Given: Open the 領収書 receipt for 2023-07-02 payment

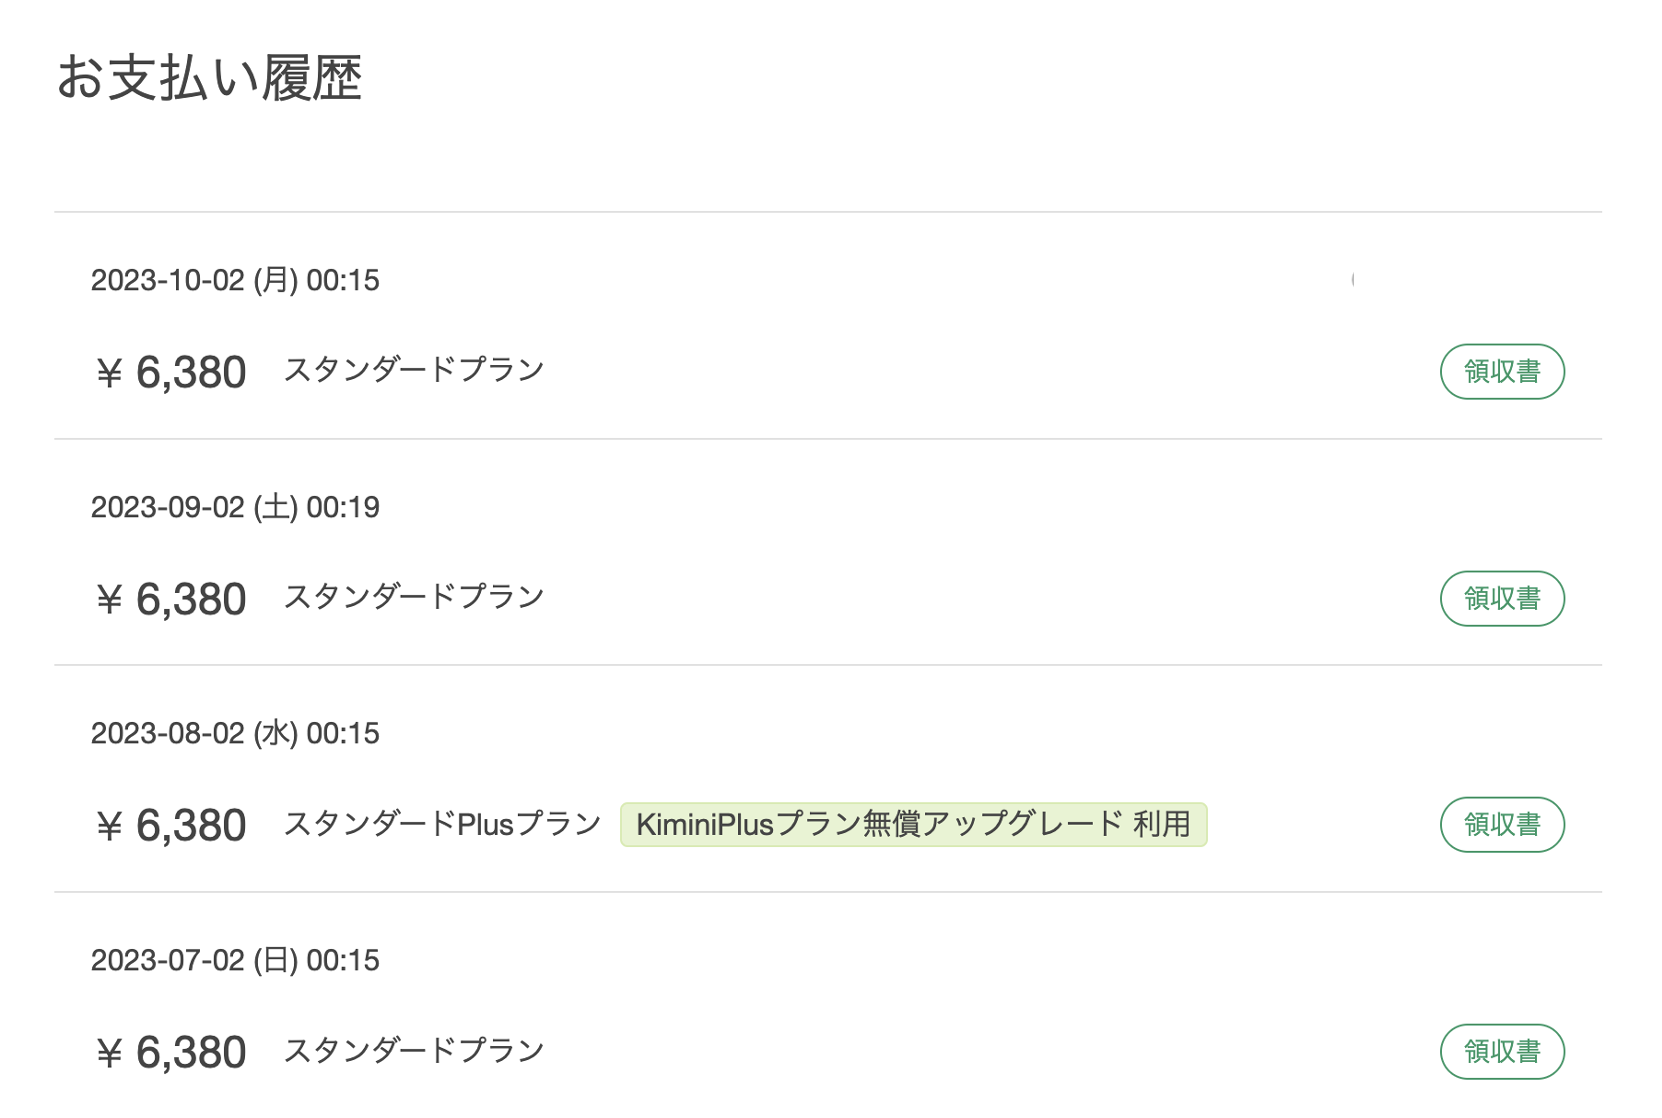Looking at the screenshot, I should click(1501, 1051).
